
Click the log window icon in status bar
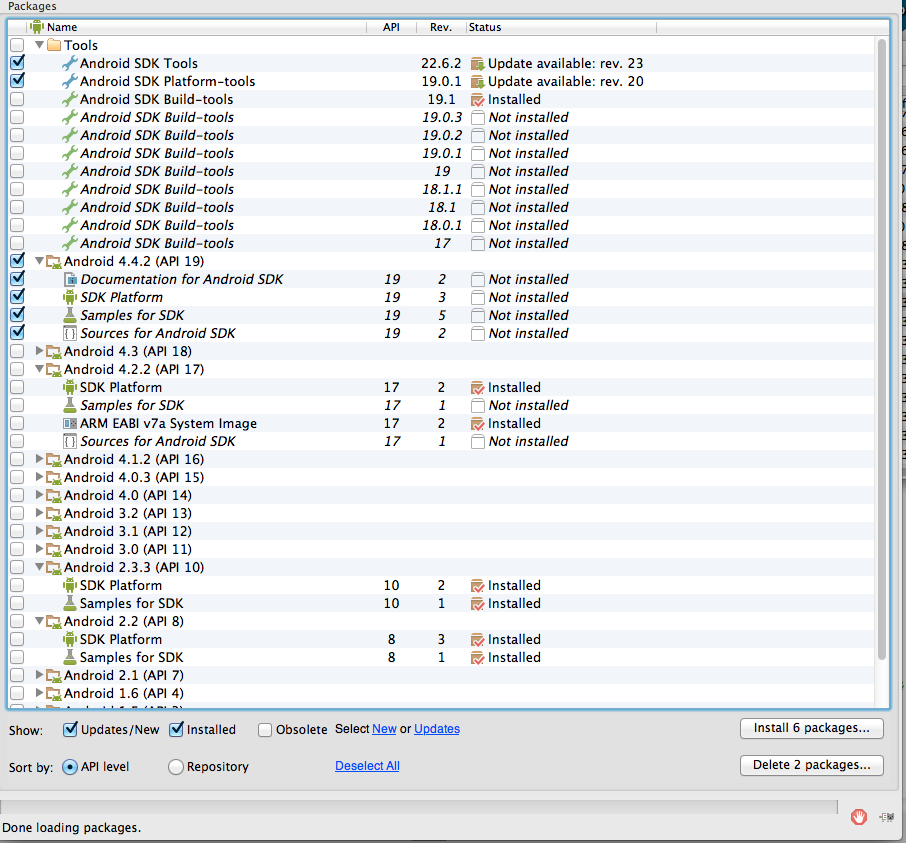[x=886, y=817]
